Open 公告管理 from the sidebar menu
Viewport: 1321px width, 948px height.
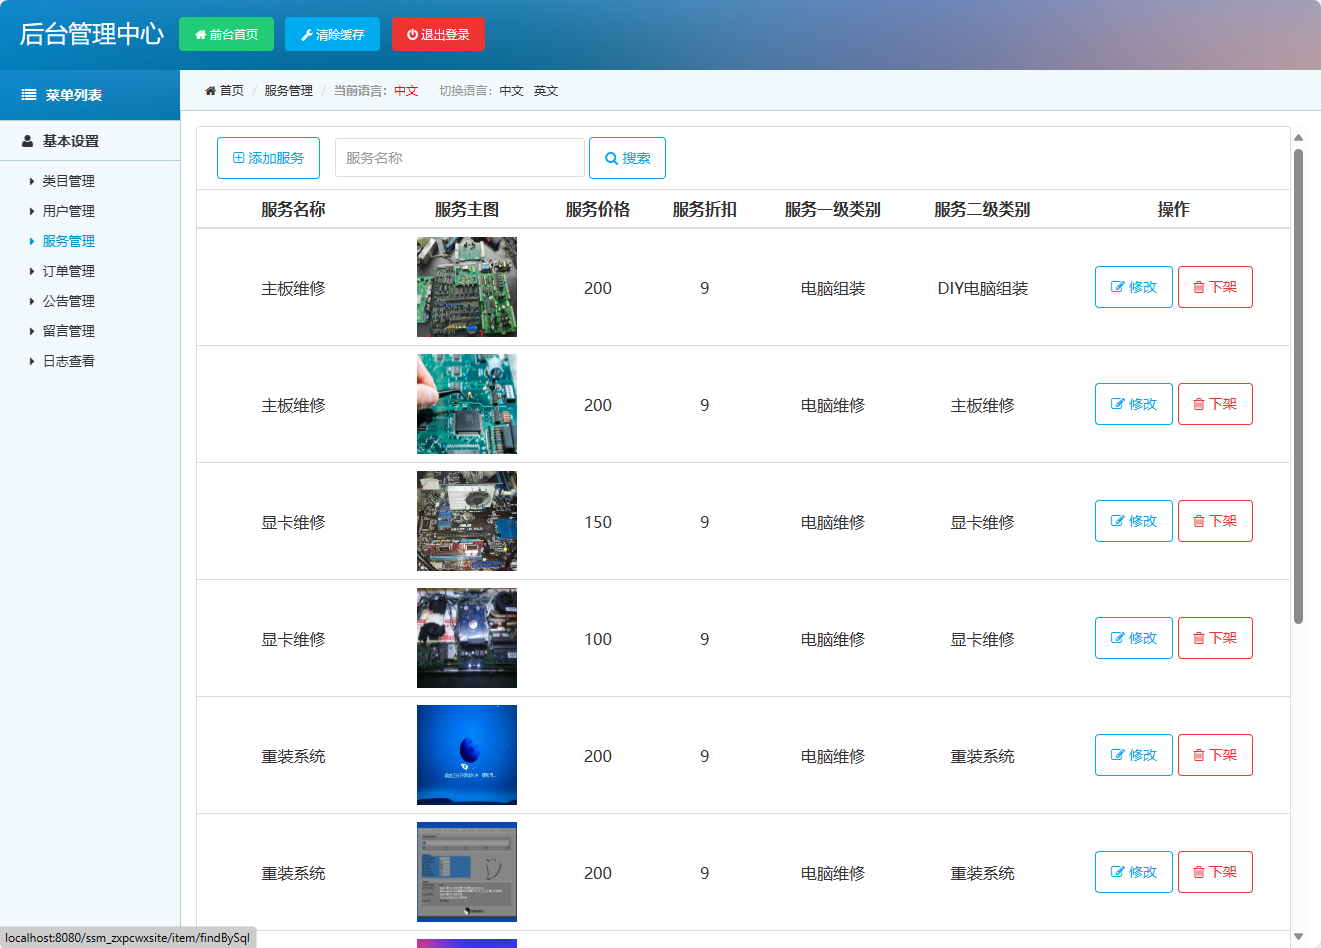point(70,301)
